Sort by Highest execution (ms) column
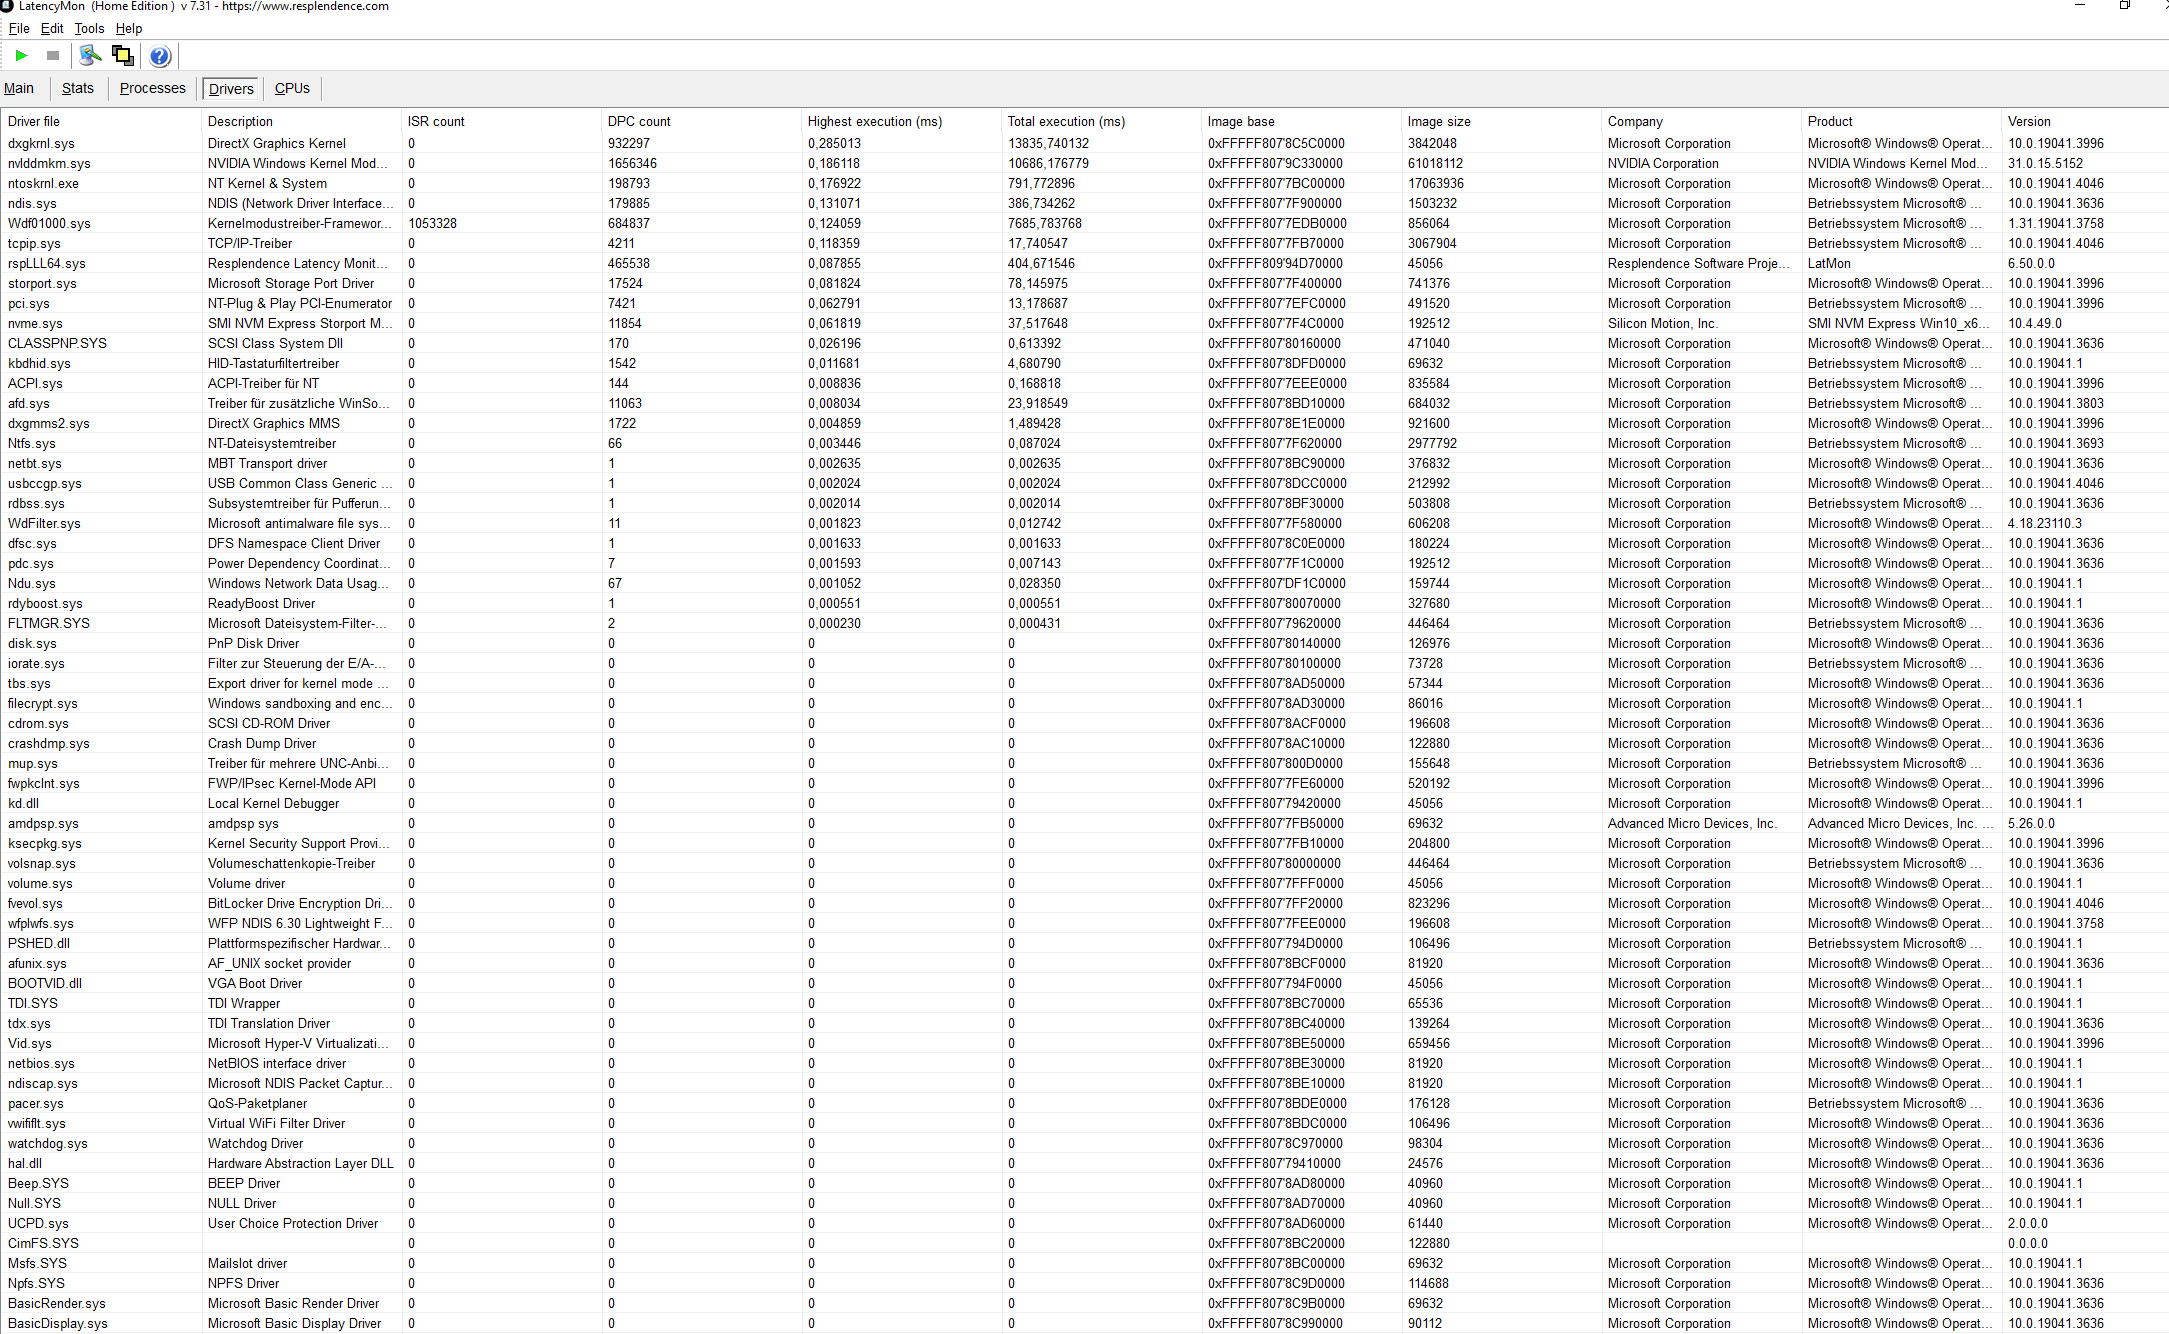2169x1334 pixels. pos(874,121)
